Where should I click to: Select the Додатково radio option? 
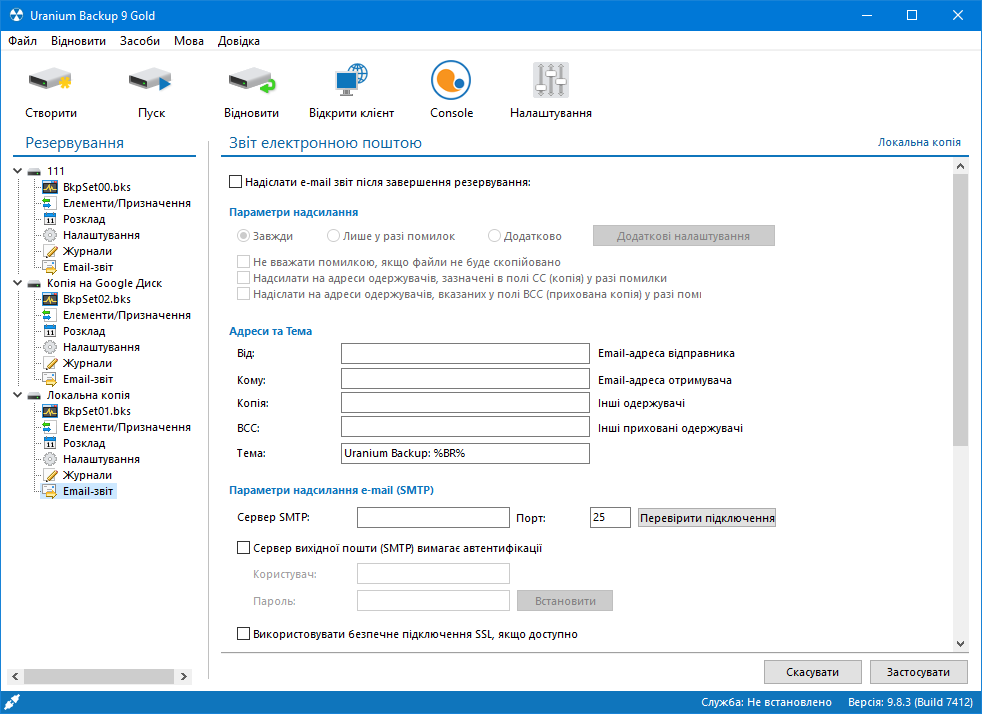click(x=495, y=236)
